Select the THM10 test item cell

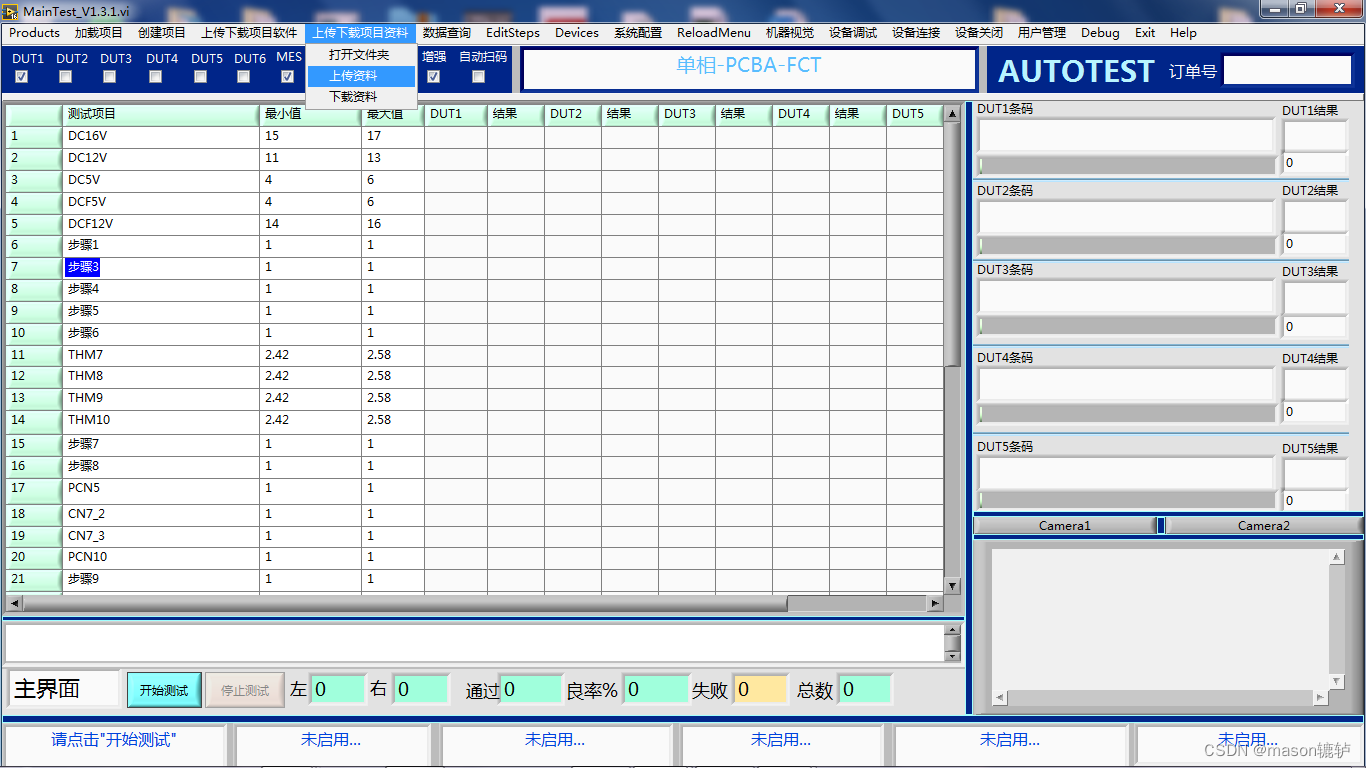pyautogui.click(x=161, y=420)
